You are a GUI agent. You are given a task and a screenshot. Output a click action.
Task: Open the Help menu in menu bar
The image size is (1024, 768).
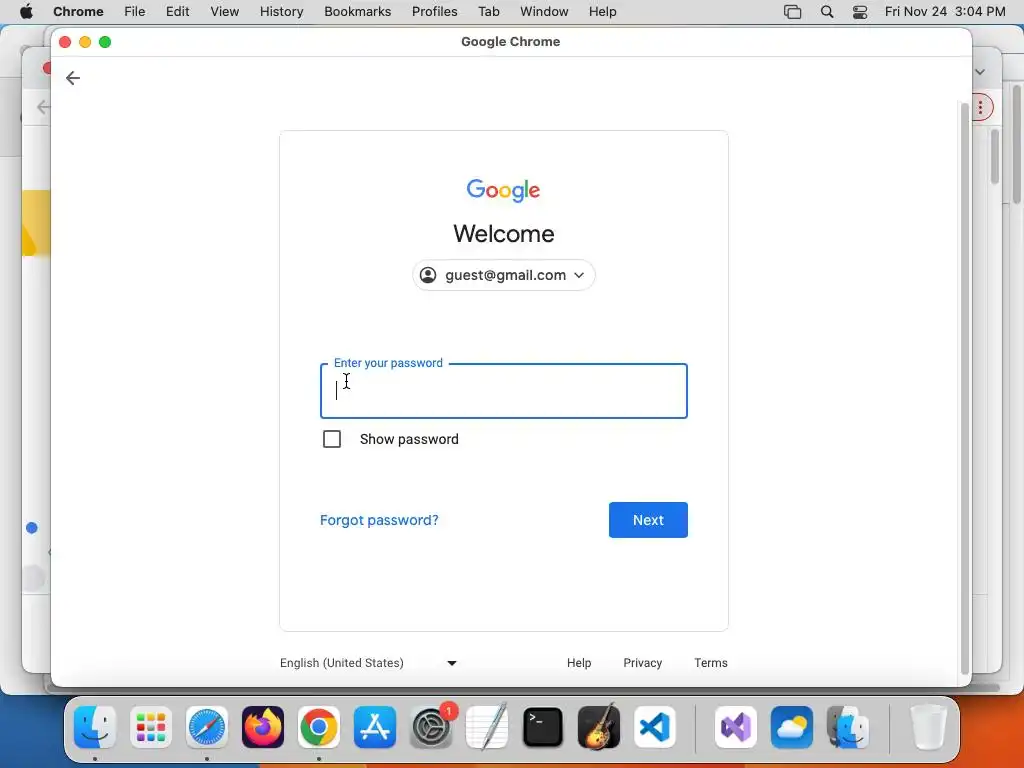coord(602,11)
